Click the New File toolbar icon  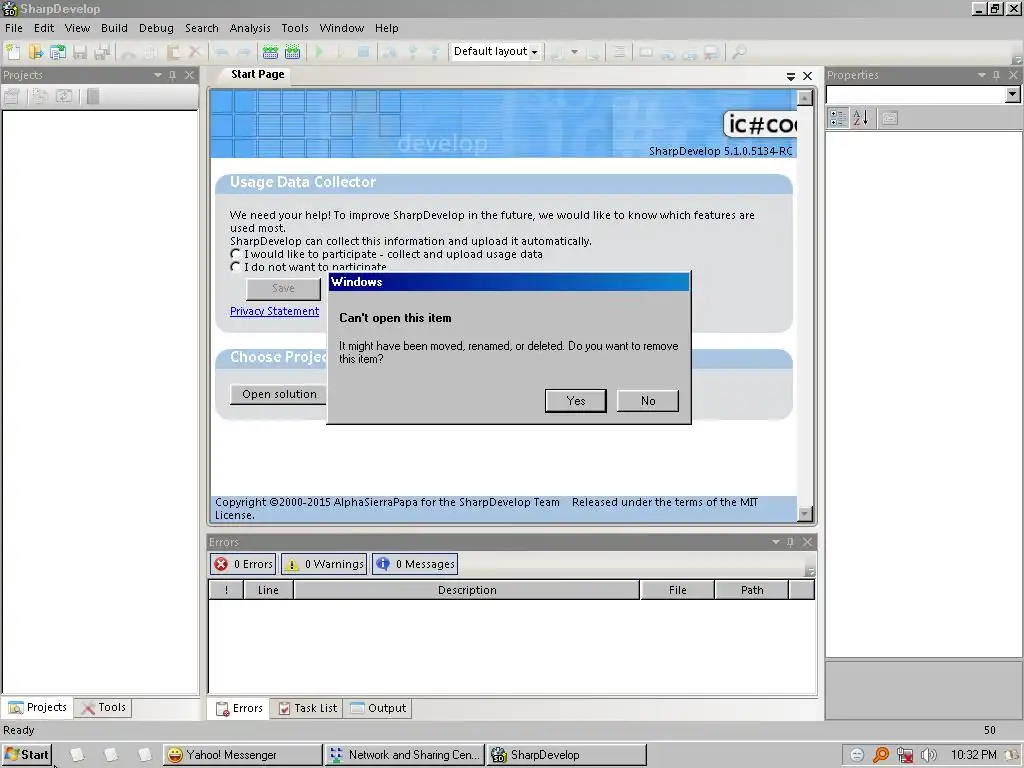pyautogui.click(x=13, y=52)
